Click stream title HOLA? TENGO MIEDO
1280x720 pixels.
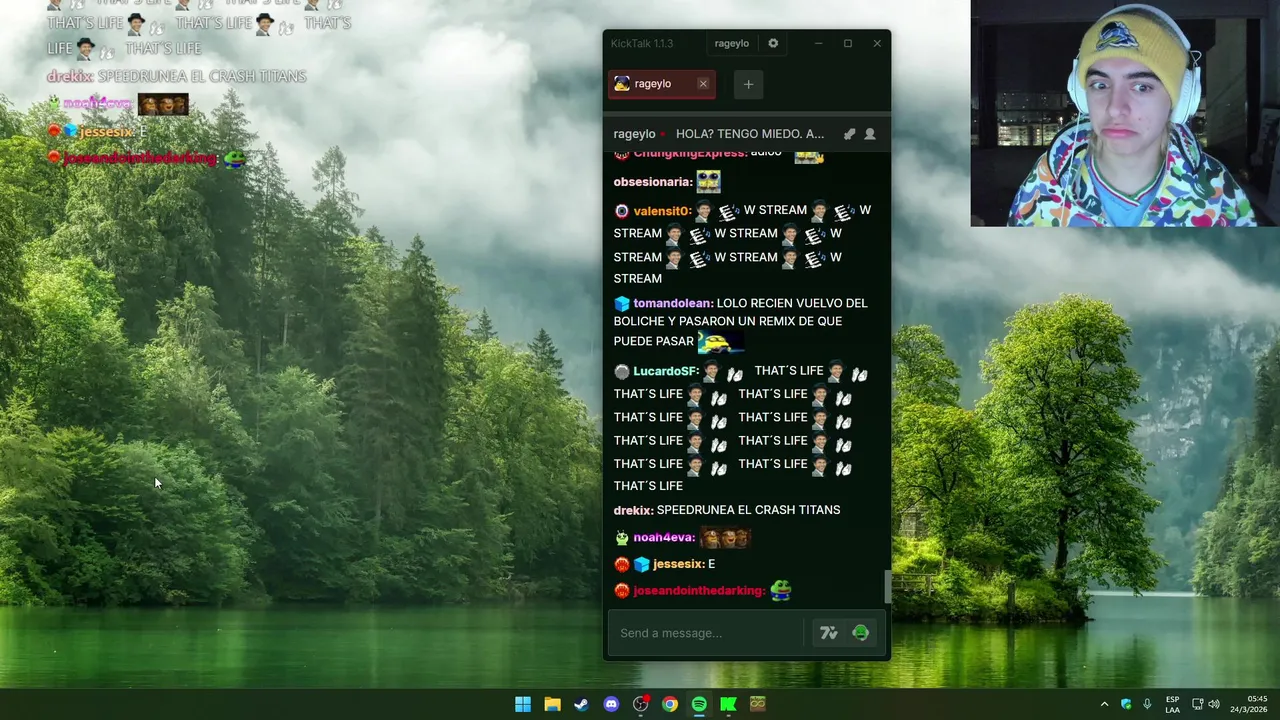coord(750,134)
